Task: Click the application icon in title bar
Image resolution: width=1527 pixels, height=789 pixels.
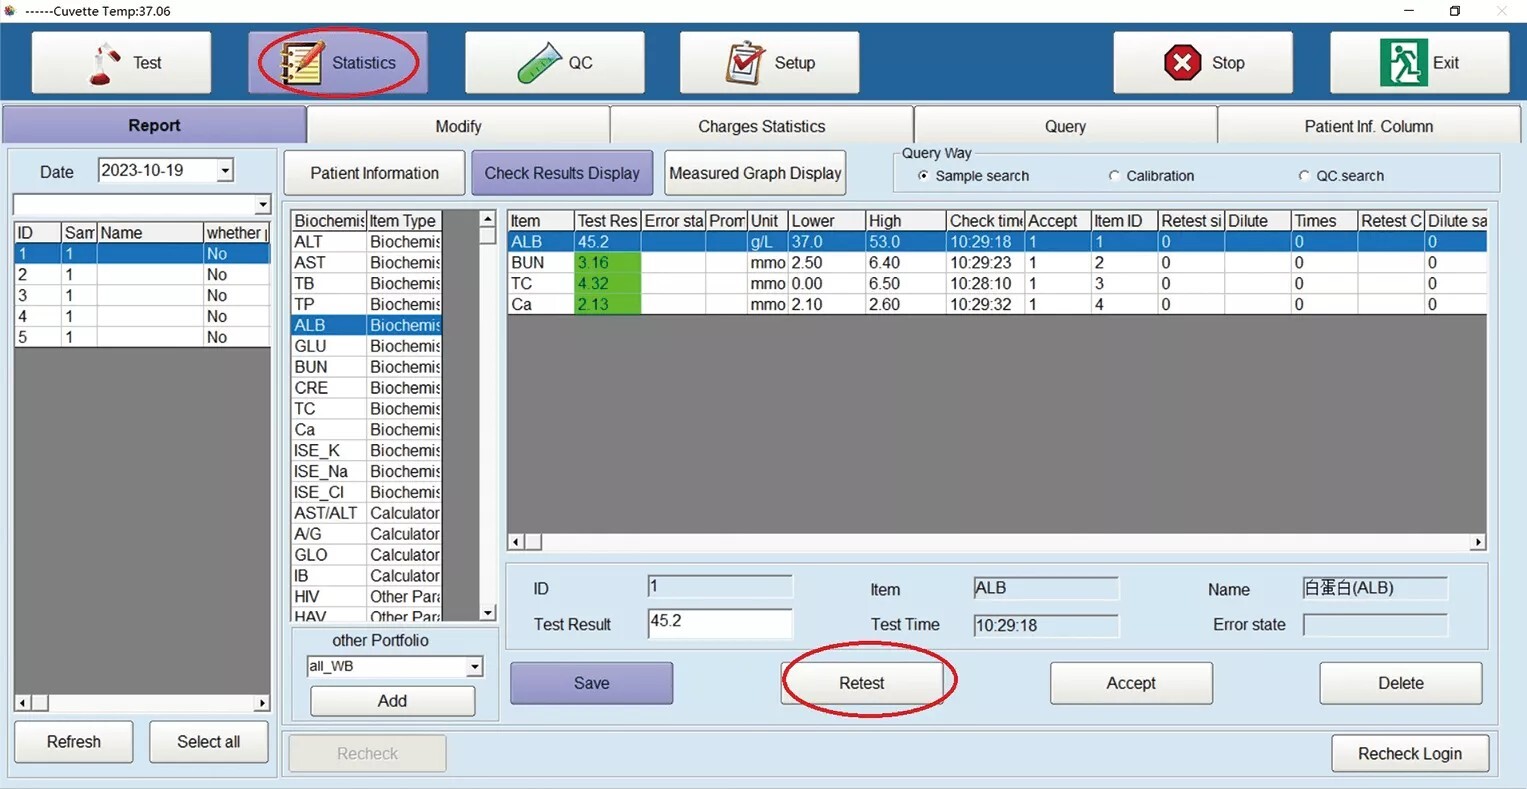Action: [11, 11]
